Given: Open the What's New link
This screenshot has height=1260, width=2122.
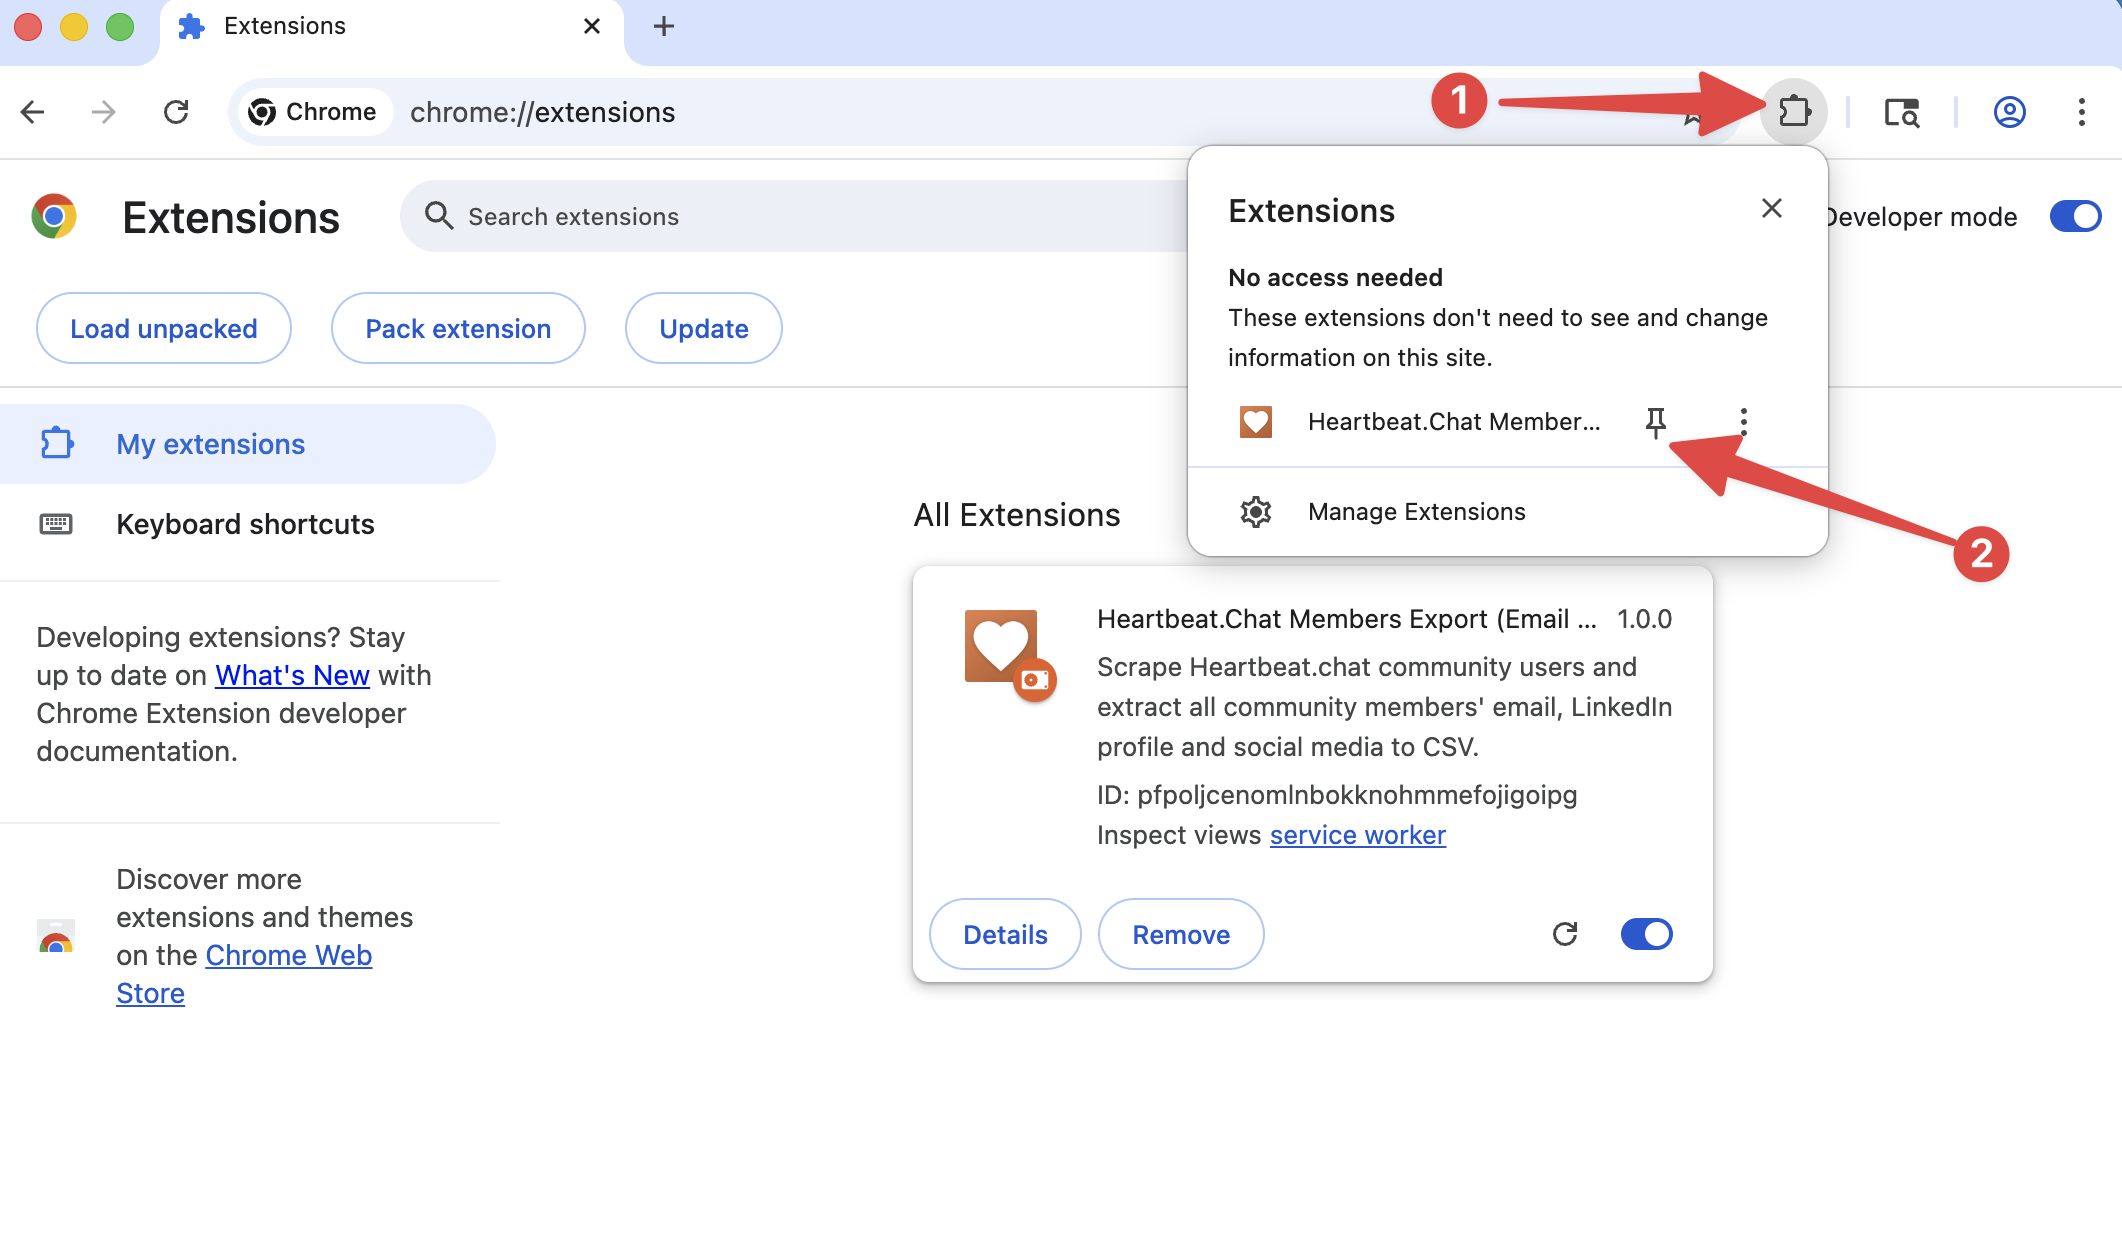Looking at the screenshot, I should tap(293, 675).
